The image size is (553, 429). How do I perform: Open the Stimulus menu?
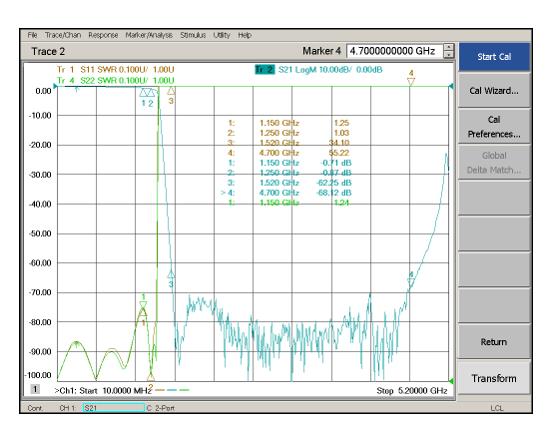[193, 35]
